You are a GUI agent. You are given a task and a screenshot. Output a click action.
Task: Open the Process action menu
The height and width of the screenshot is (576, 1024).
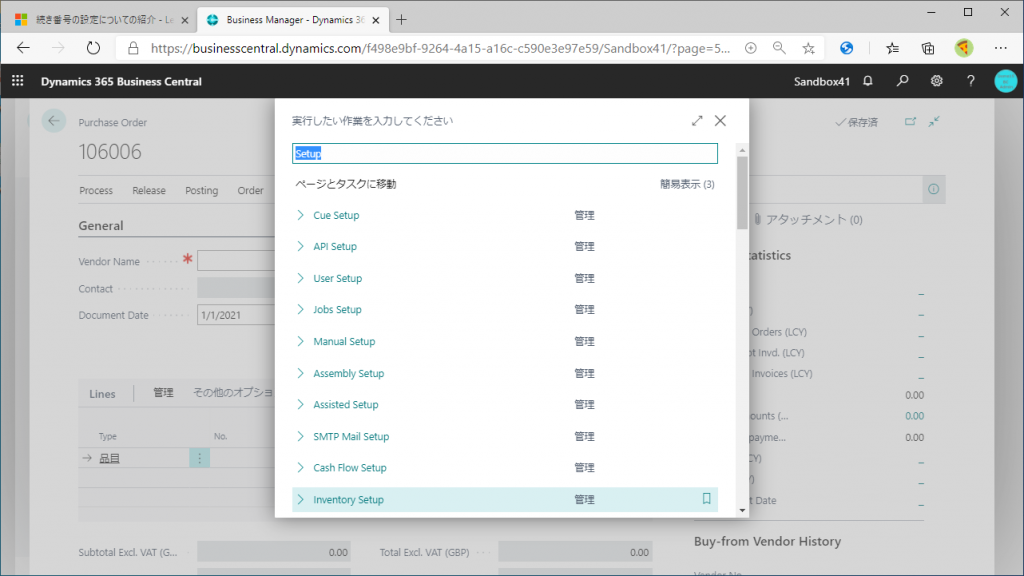point(96,191)
